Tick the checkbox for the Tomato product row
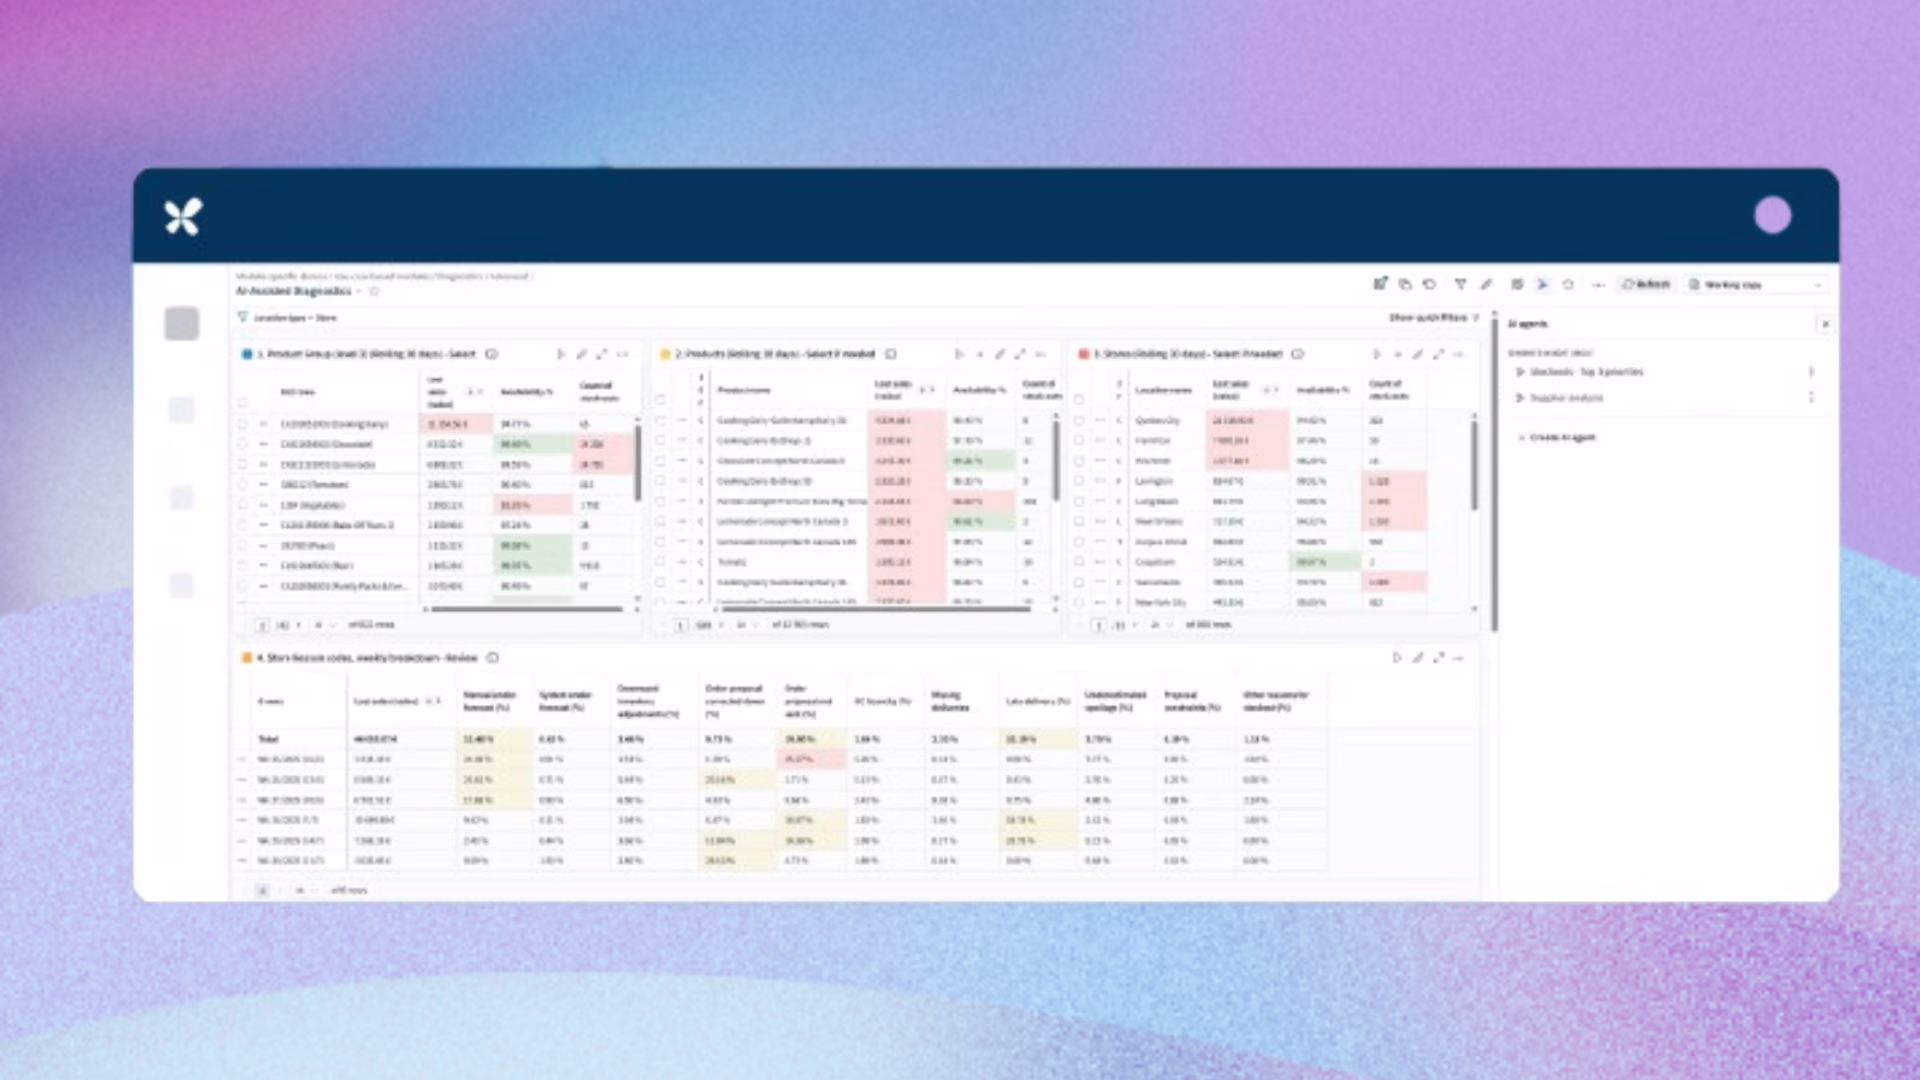The width and height of the screenshot is (1920, 1080). 660,562
